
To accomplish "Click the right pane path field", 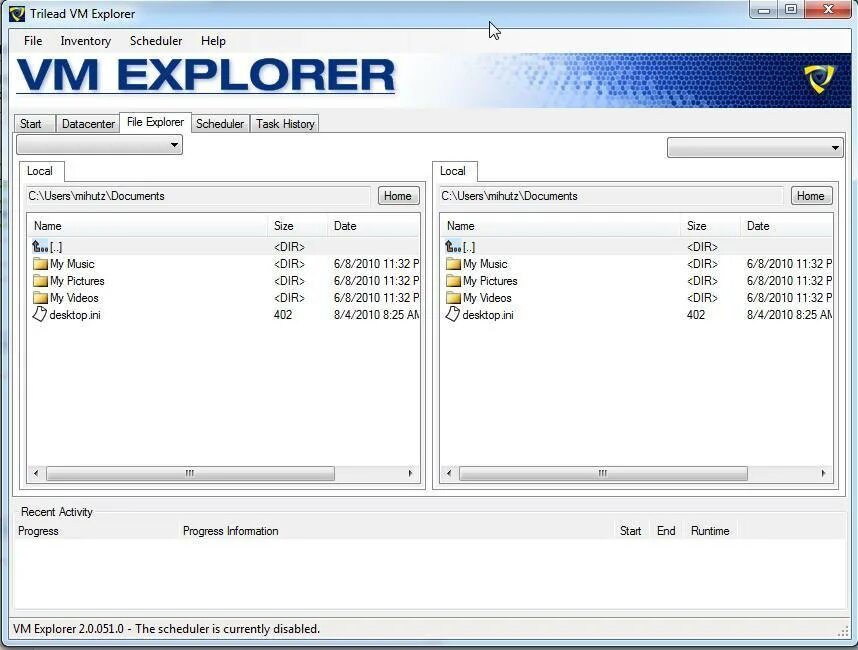I will coord(612,196).
